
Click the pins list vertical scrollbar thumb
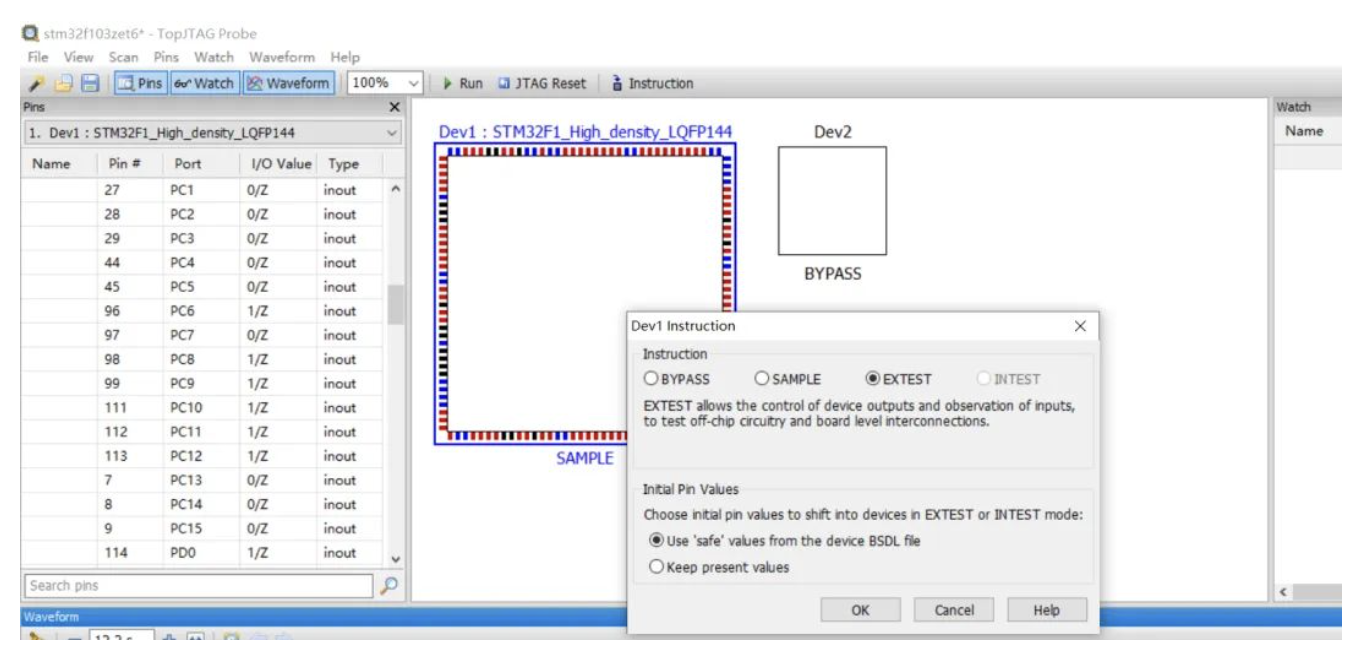395,305
